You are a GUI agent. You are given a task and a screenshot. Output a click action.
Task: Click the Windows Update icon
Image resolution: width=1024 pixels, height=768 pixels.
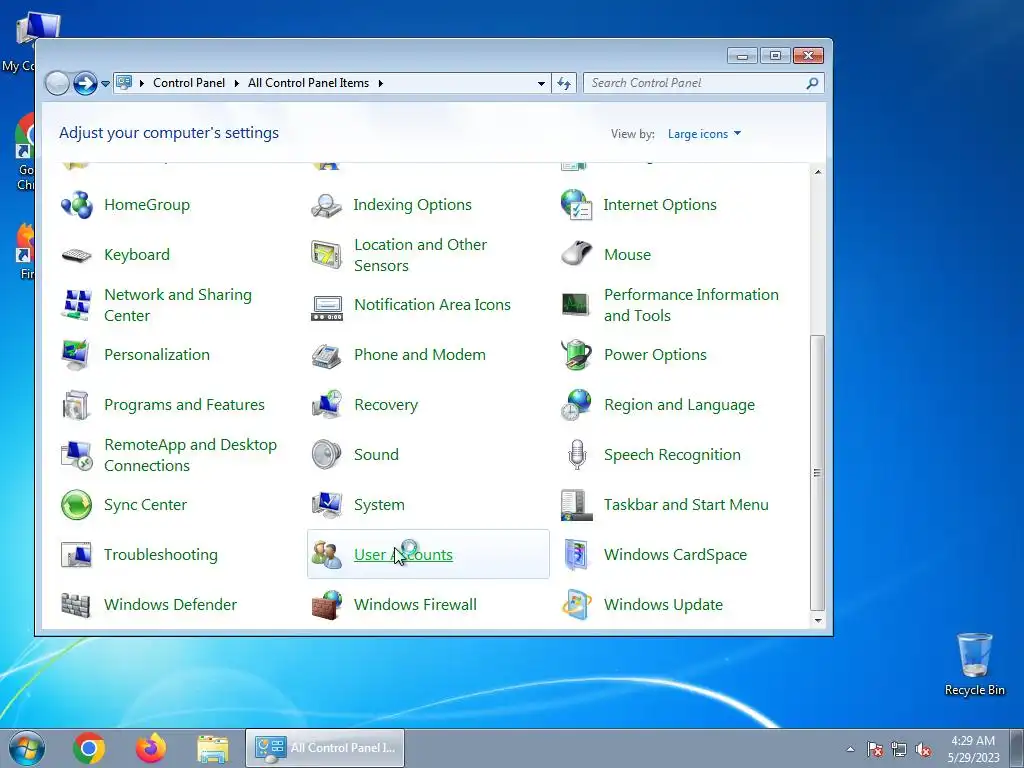(577, 605)
